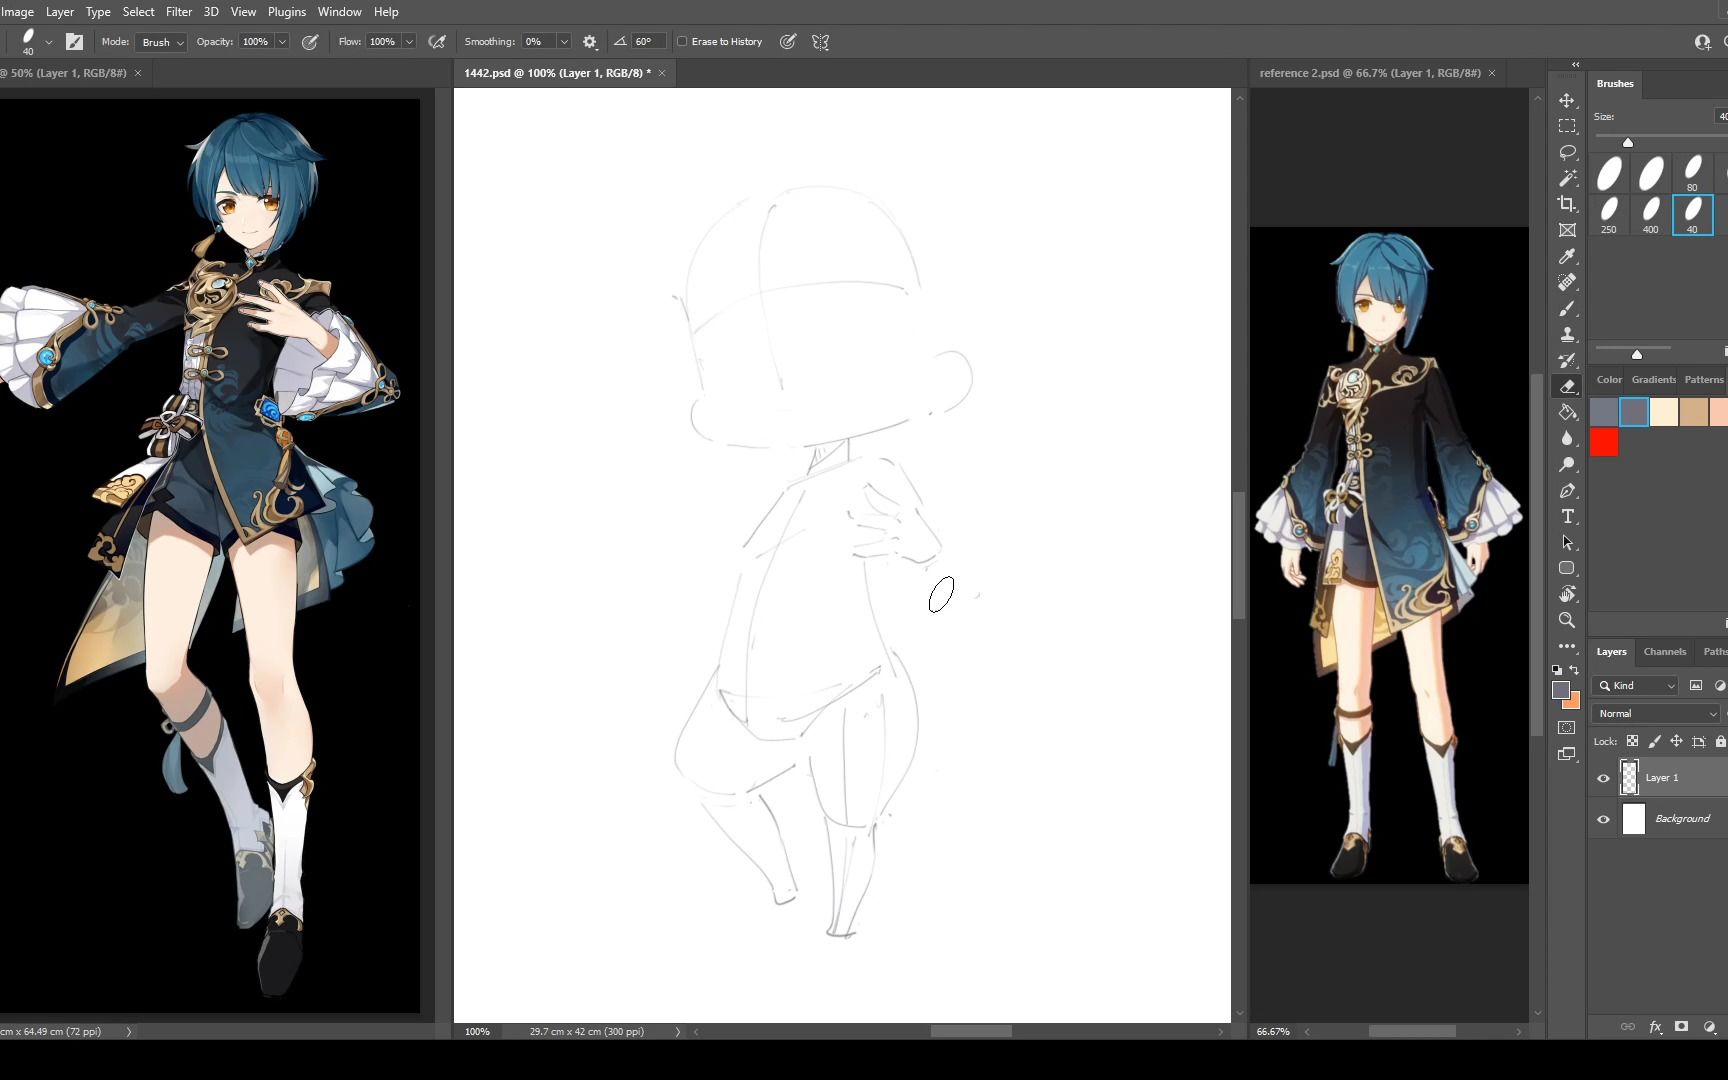
Task: Pick the cream swatch
Action: (x=1664, y=412)
